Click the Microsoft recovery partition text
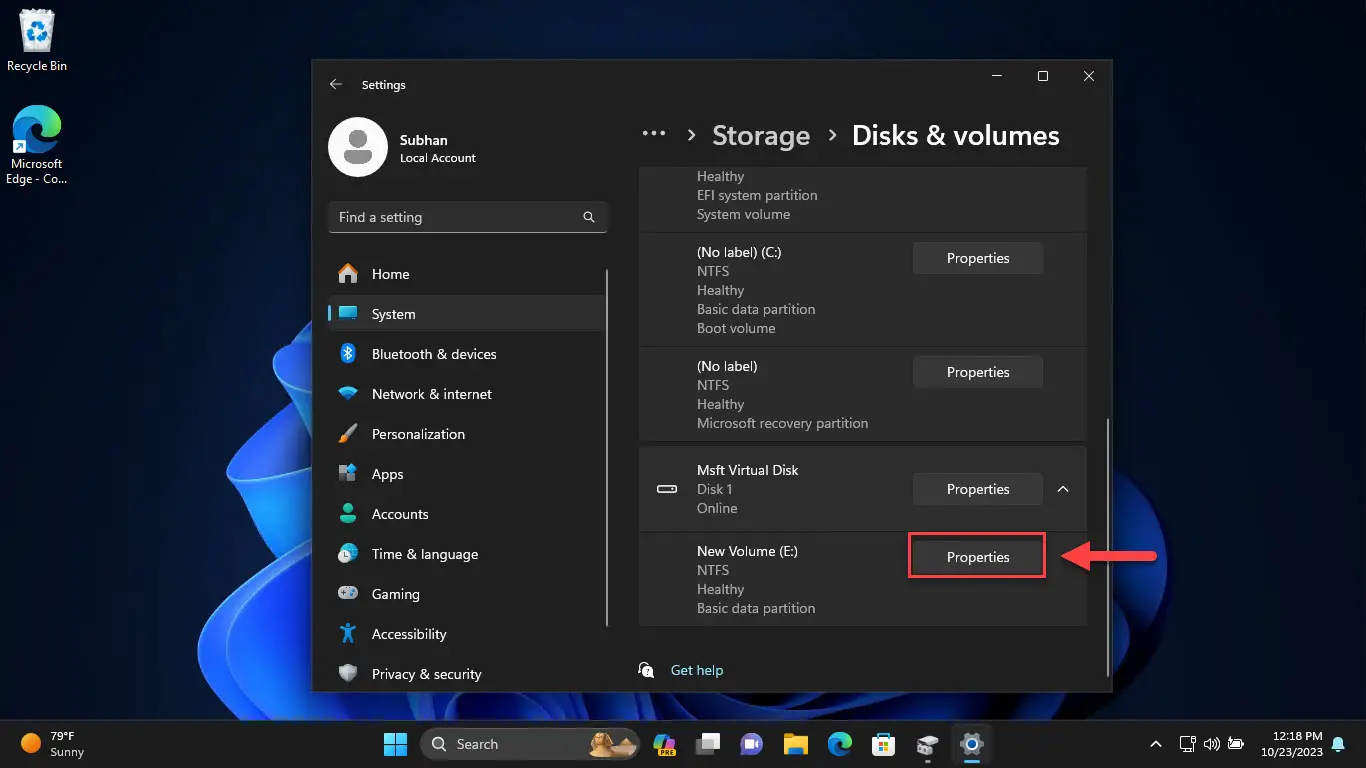This screenshot has width=1366, height=768. 782,423
